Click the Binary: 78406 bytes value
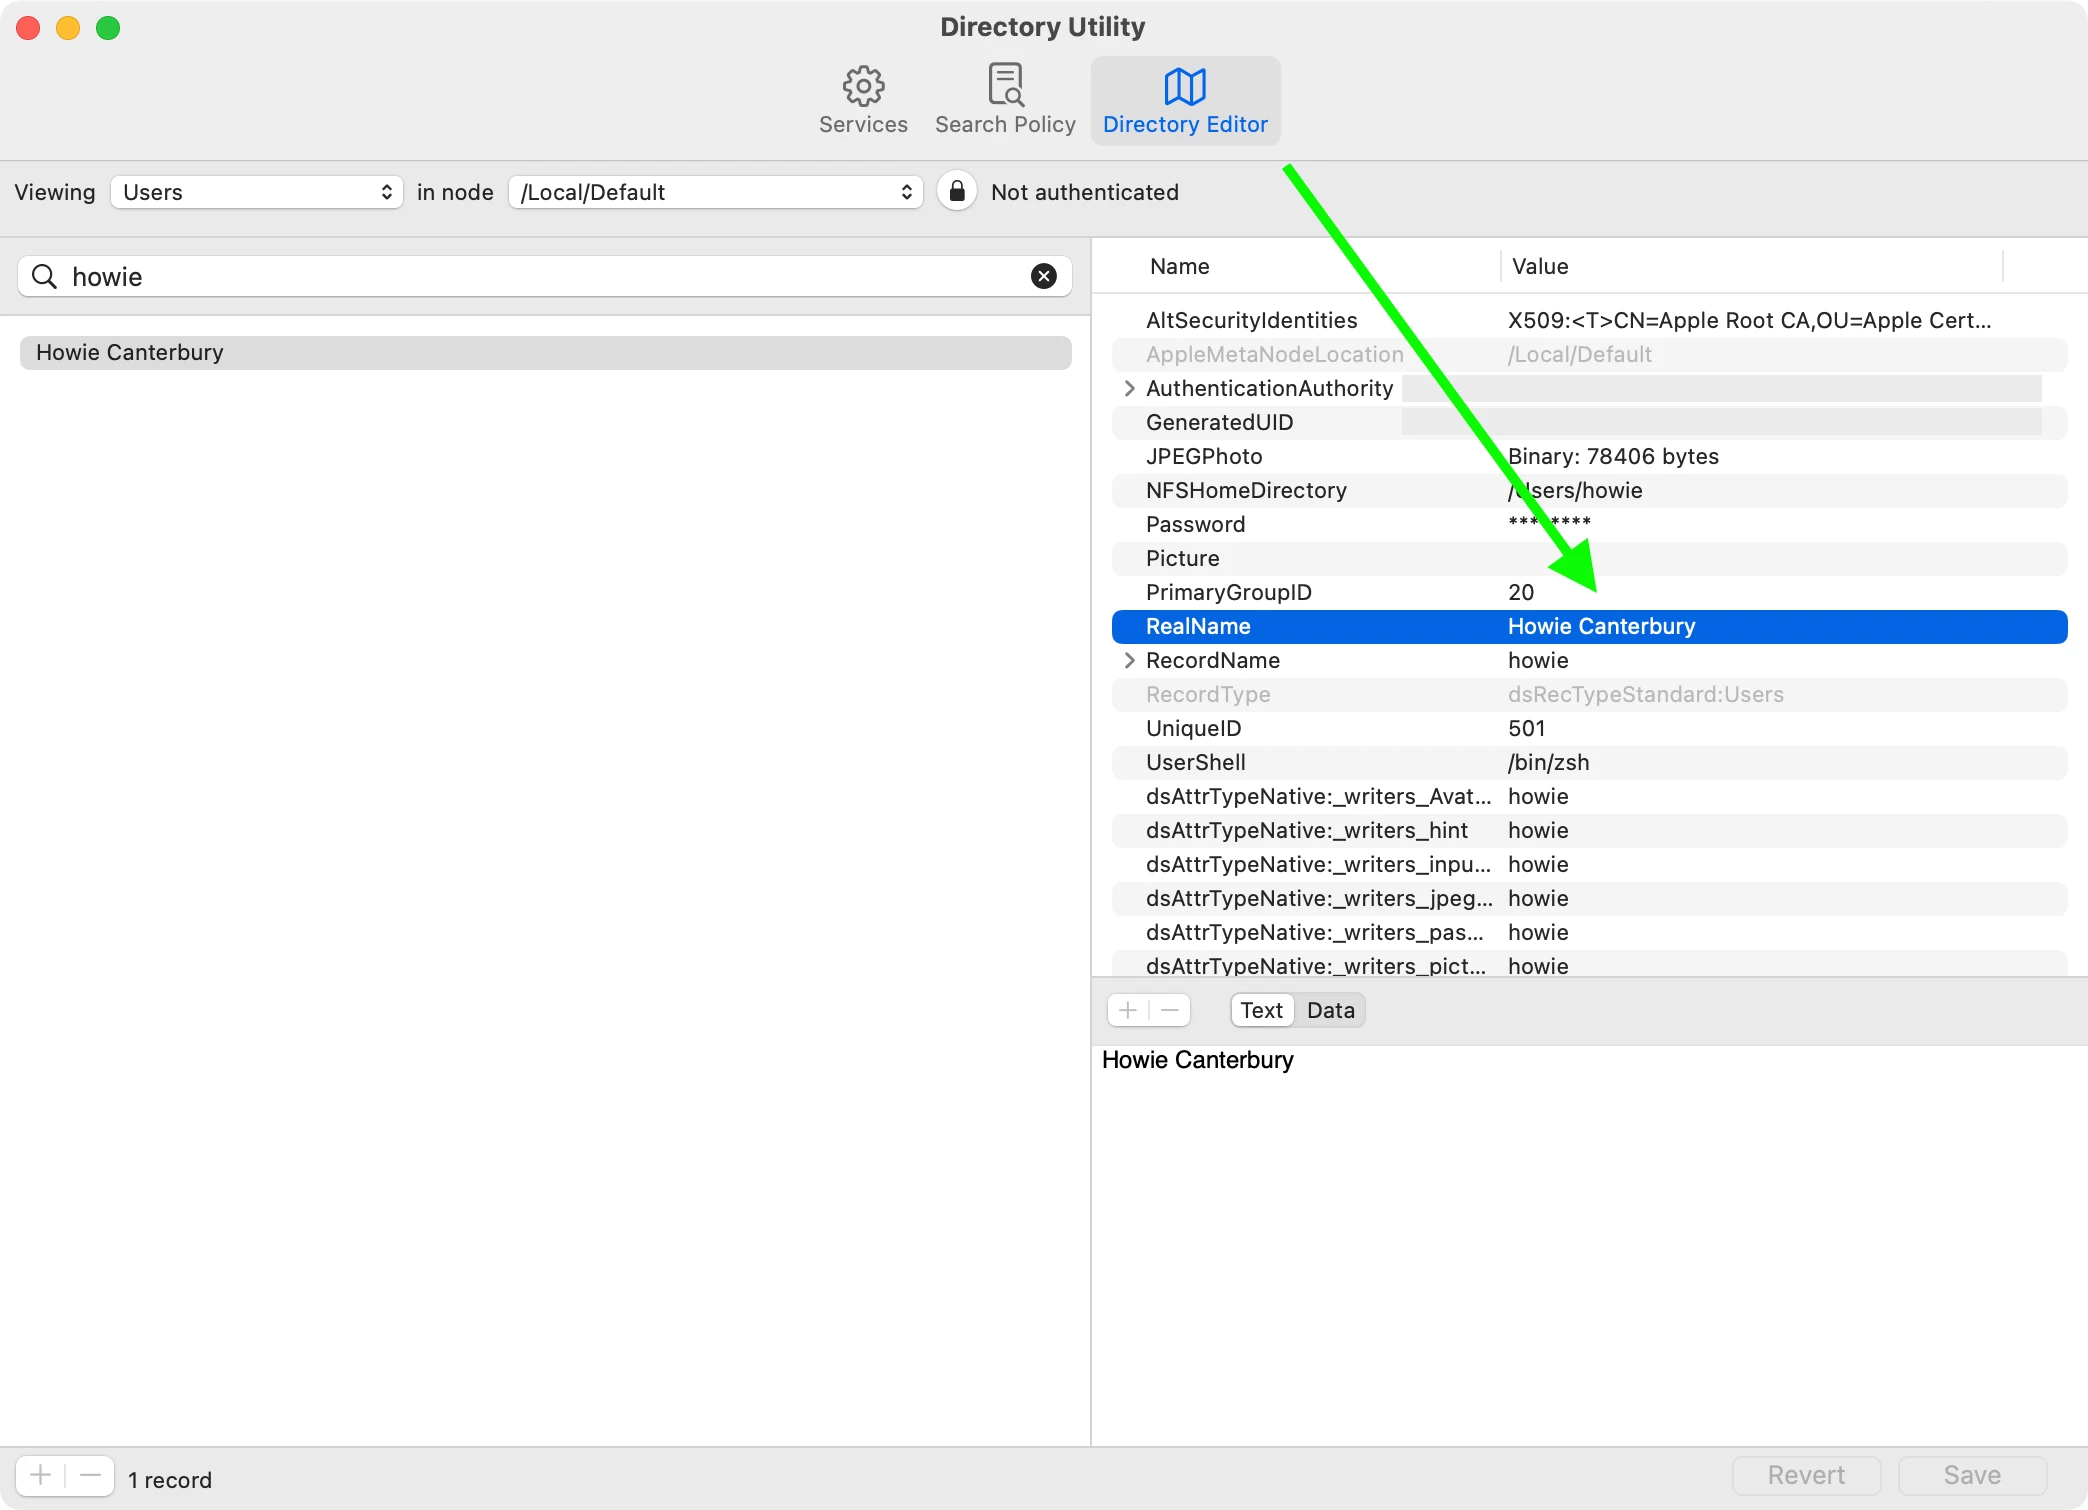Screen dimensions: 2088x1510 click(x=1613, y=456)
